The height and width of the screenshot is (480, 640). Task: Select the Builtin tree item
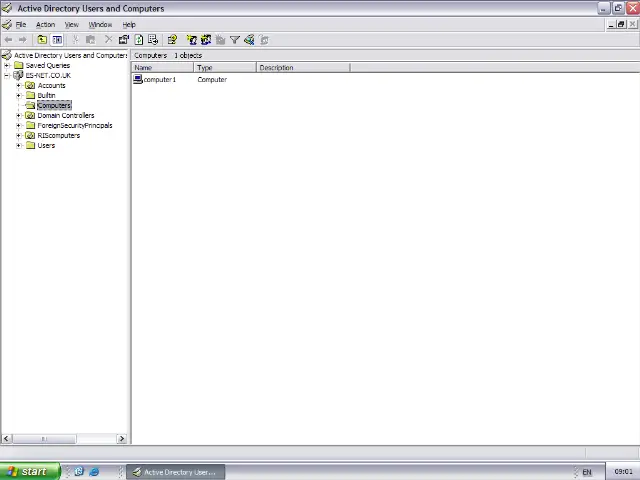tap(46, 96)
